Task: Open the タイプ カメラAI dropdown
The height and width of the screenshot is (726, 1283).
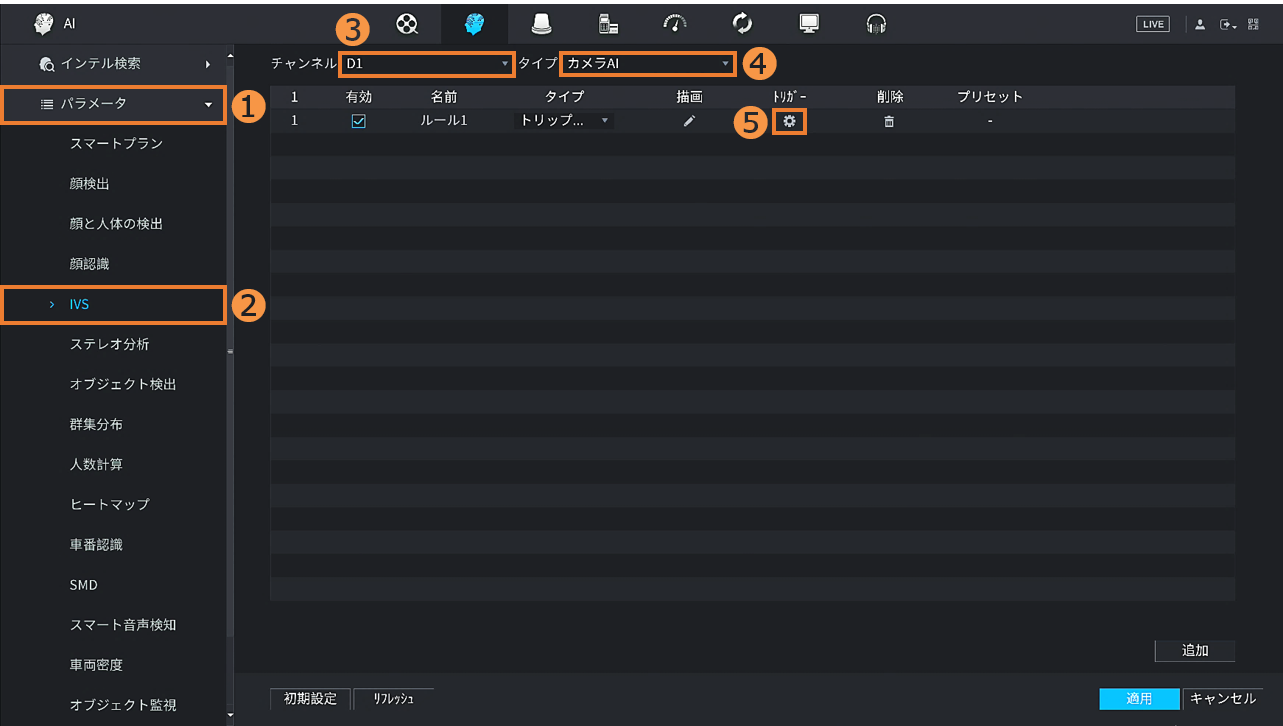Action: coord(647,64)
